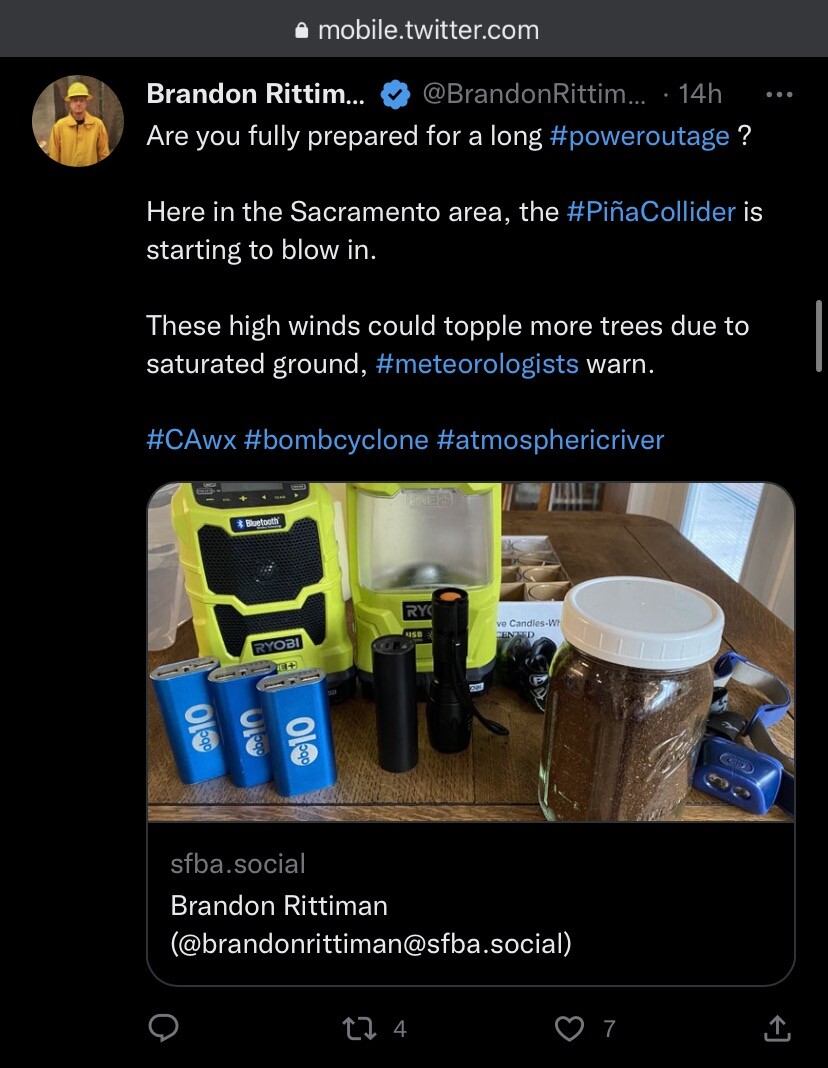Image resolution: width=828 pixels, height=1068 pixels.
Task: Like the tweet with heart icon
Action: click(569, 1028)
